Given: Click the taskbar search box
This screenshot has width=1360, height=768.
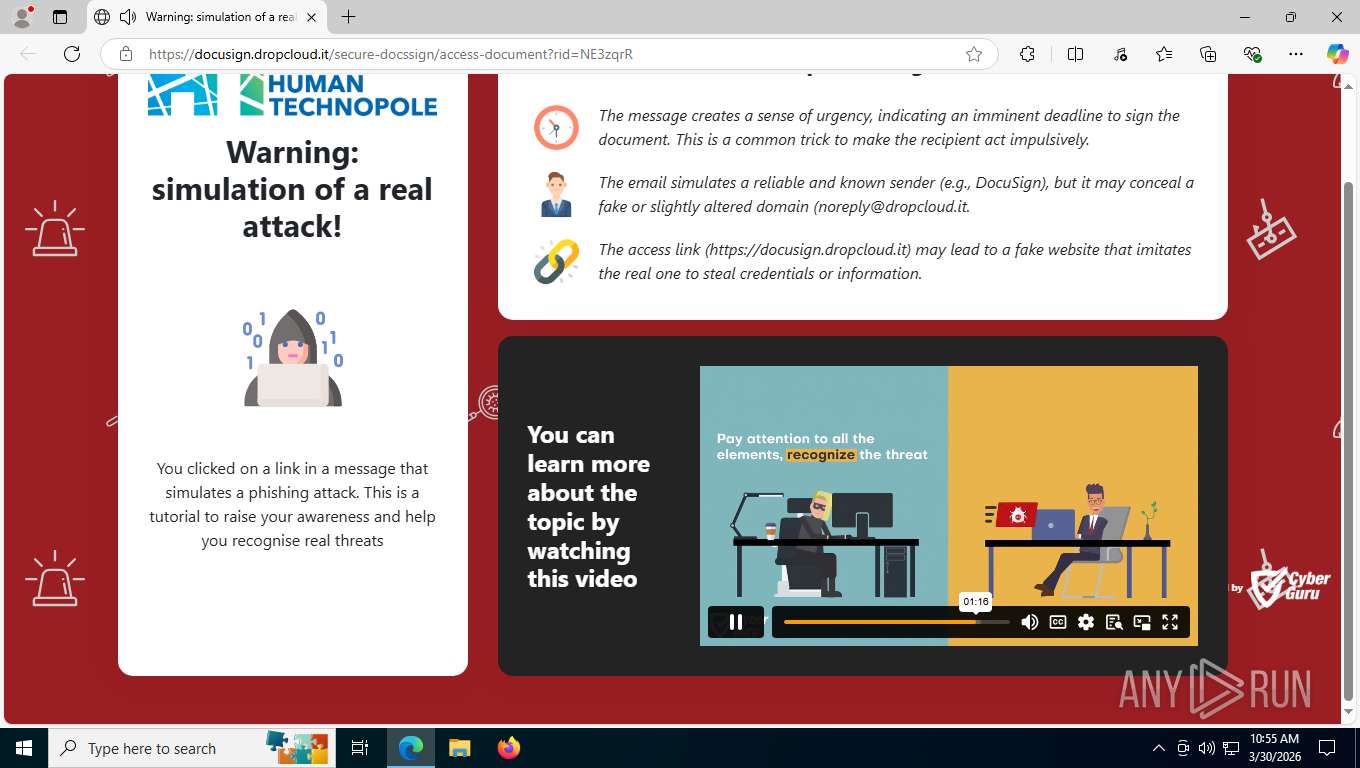Looking at the screenshot, I should 192,748.
